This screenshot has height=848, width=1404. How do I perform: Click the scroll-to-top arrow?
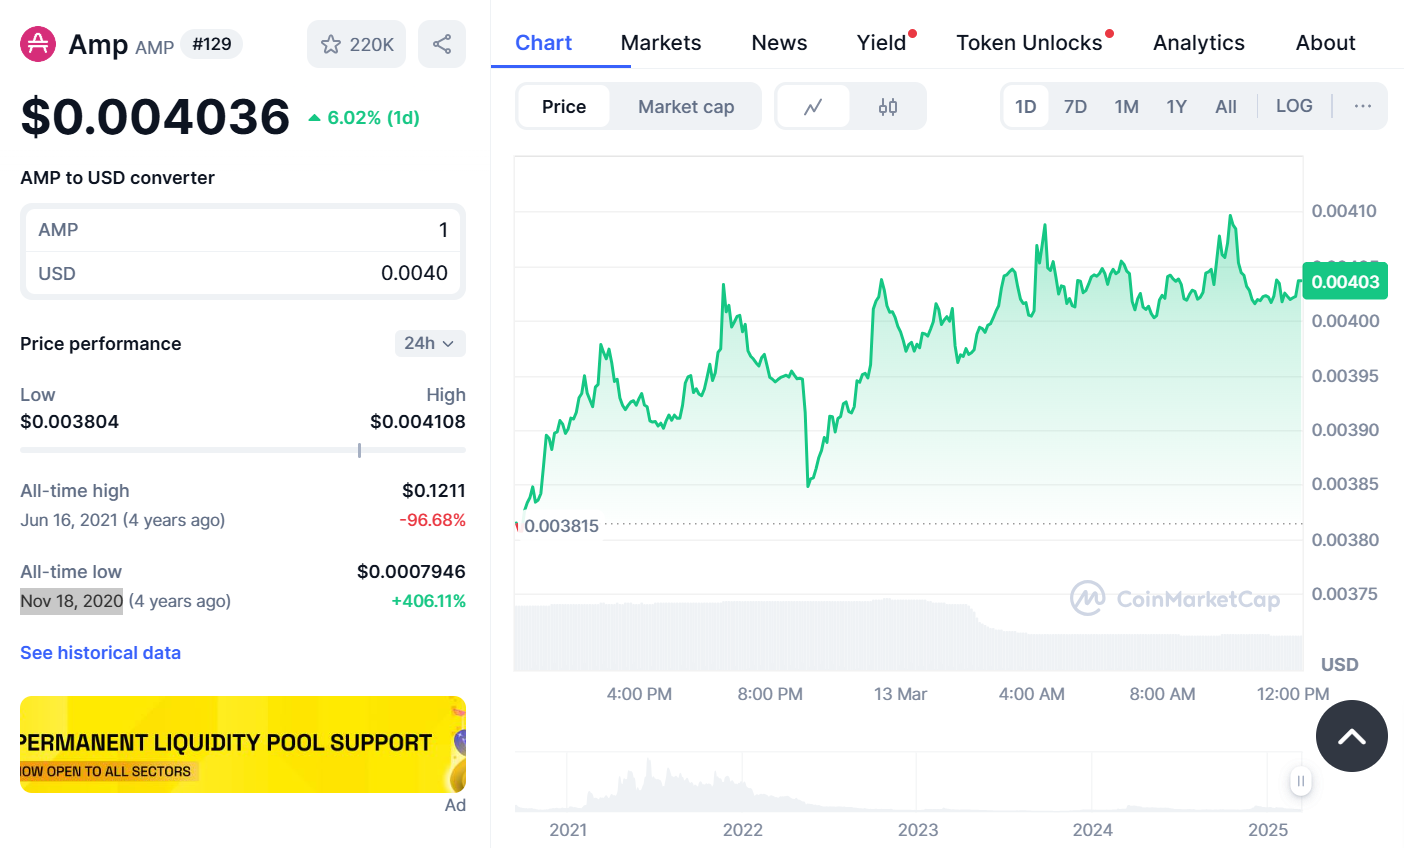pos(1352,736)
